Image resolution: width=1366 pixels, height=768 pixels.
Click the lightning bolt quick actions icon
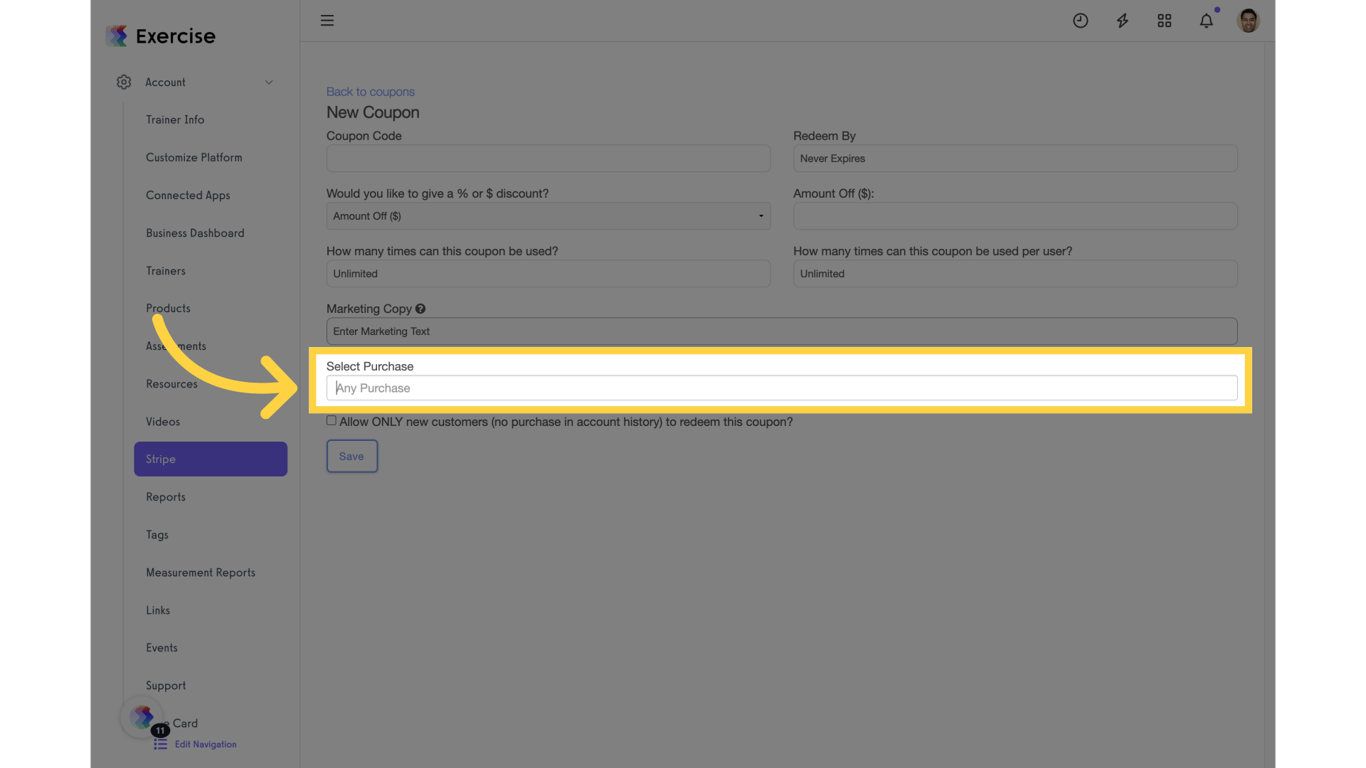click(x=1123, y=20)
